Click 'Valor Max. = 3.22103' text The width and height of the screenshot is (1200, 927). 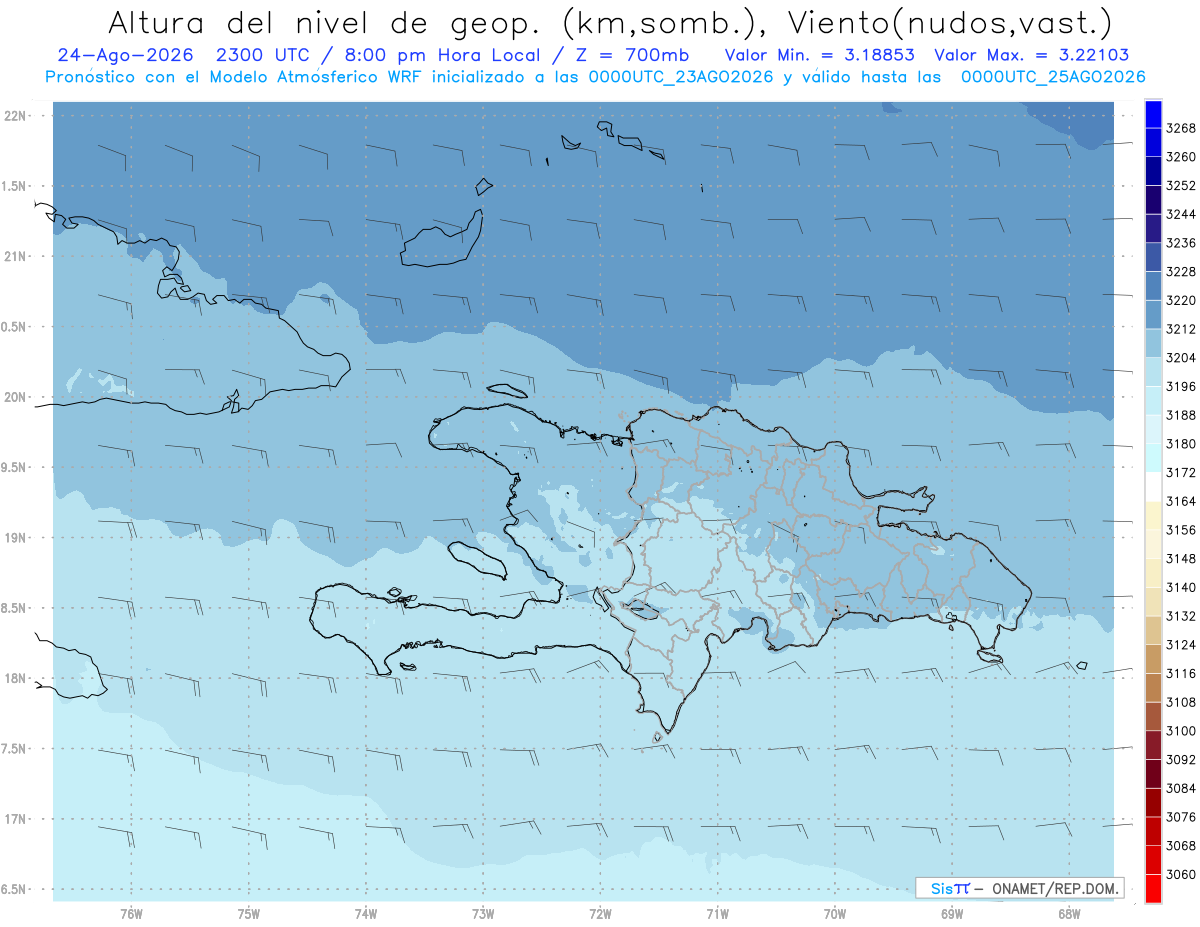[1032, 55]
